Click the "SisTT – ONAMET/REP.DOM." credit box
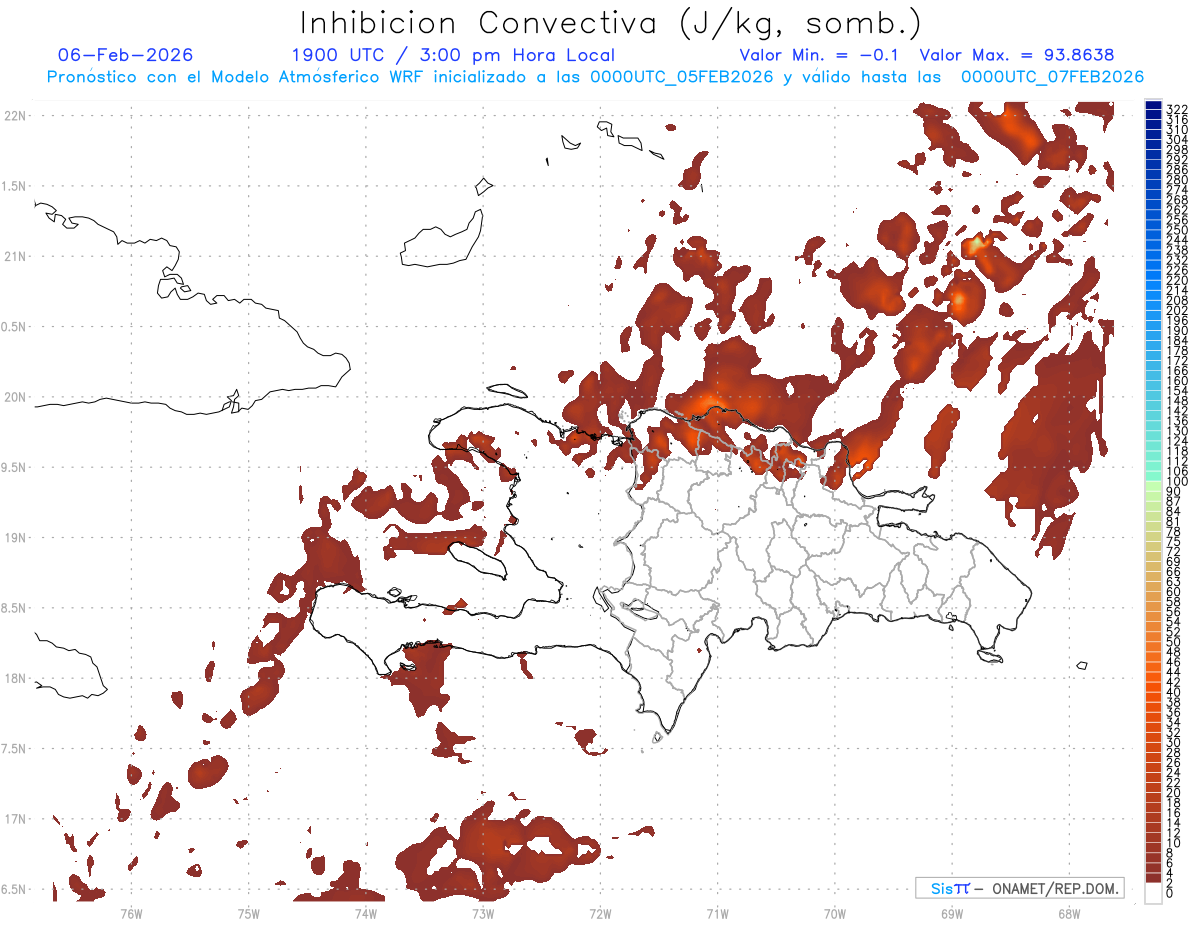Image resolution: width=1200 pixels, height=927 pixels. pyautogui.click(x=1019, y=888)
